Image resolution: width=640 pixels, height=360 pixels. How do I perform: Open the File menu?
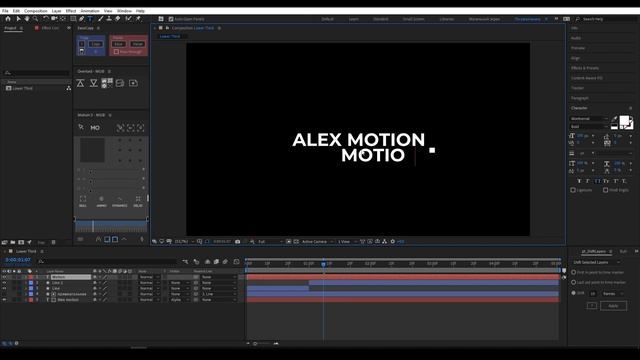click(5, 11)
